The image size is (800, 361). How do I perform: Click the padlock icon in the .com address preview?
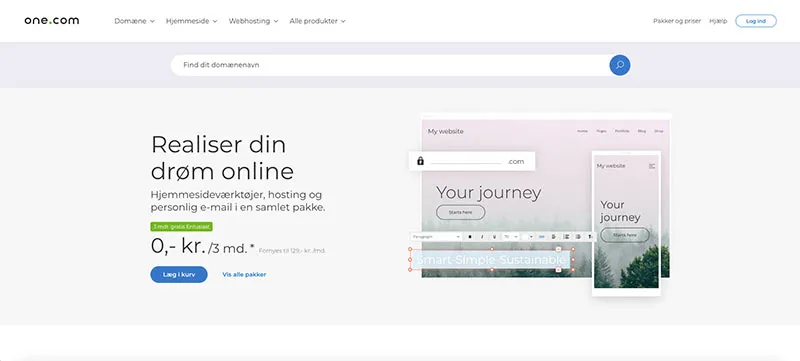coord(420,161)
